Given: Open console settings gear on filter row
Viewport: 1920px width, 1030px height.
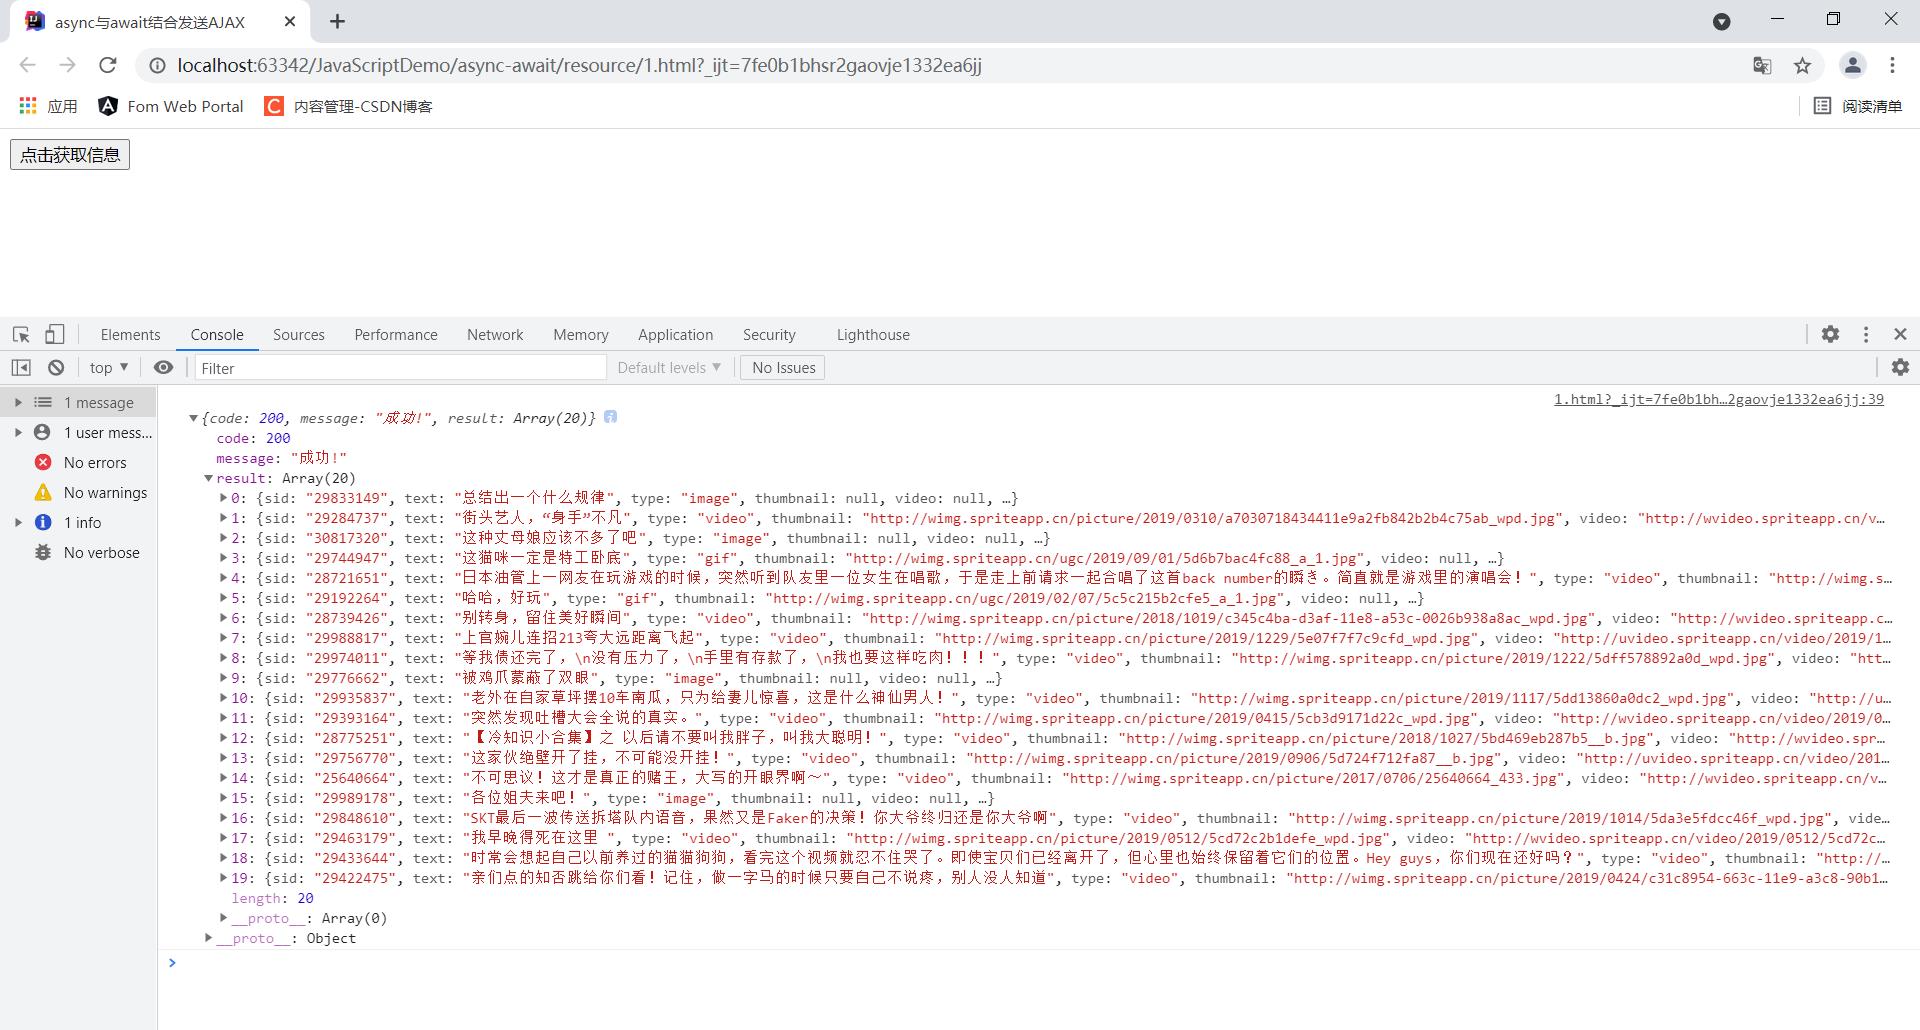Looking at the screenshot, I should 1900,368.
